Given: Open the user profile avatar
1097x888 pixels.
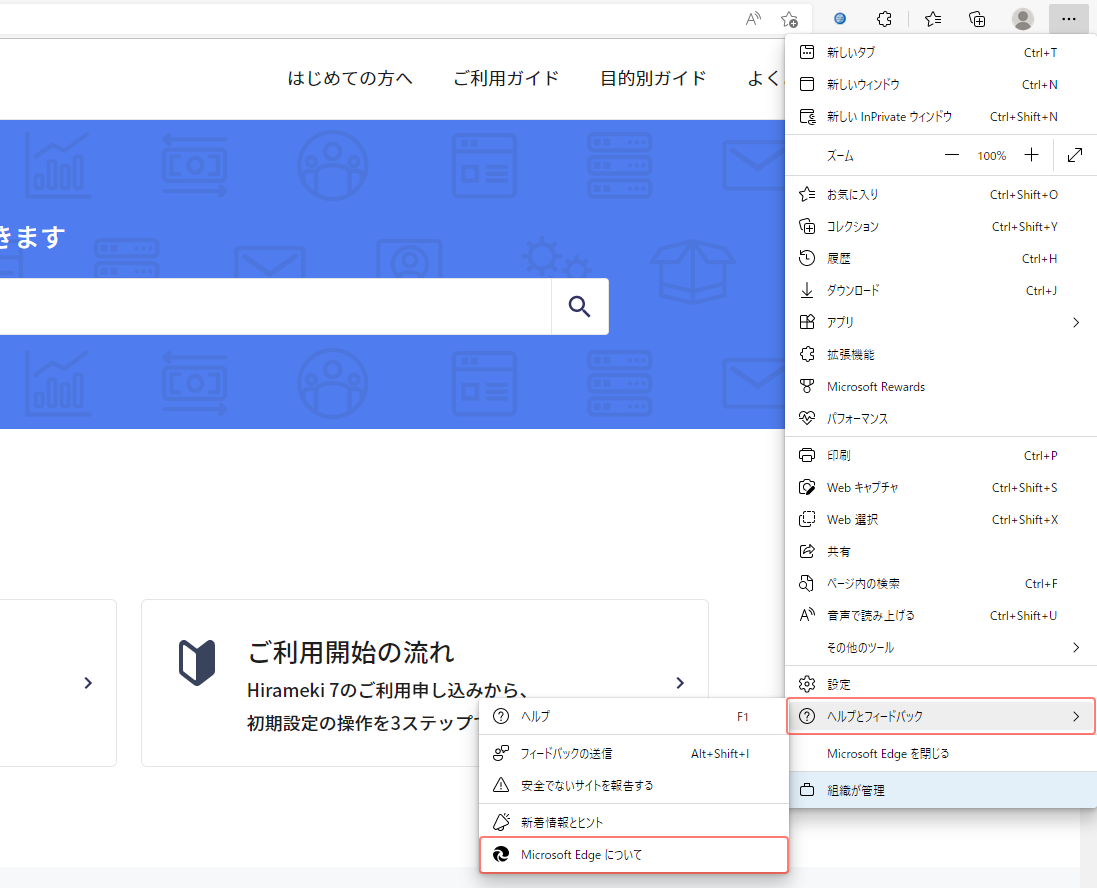Looking at the screenshot, I should click(1023, 19).
